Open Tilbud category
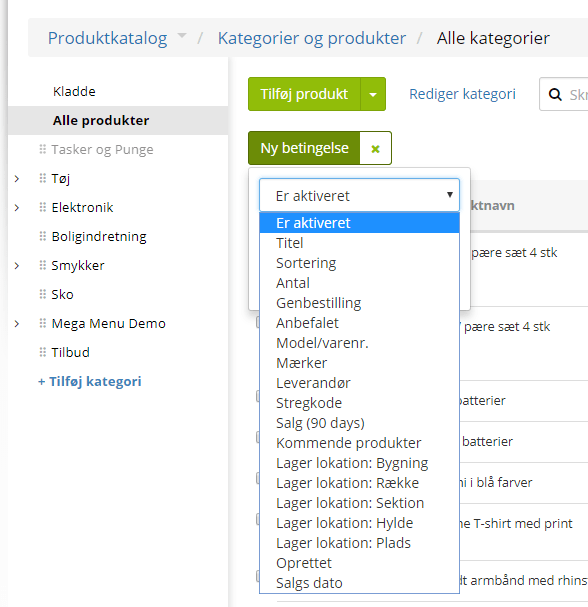The height and width of the screenshot is (607, 588). point(70,353)
